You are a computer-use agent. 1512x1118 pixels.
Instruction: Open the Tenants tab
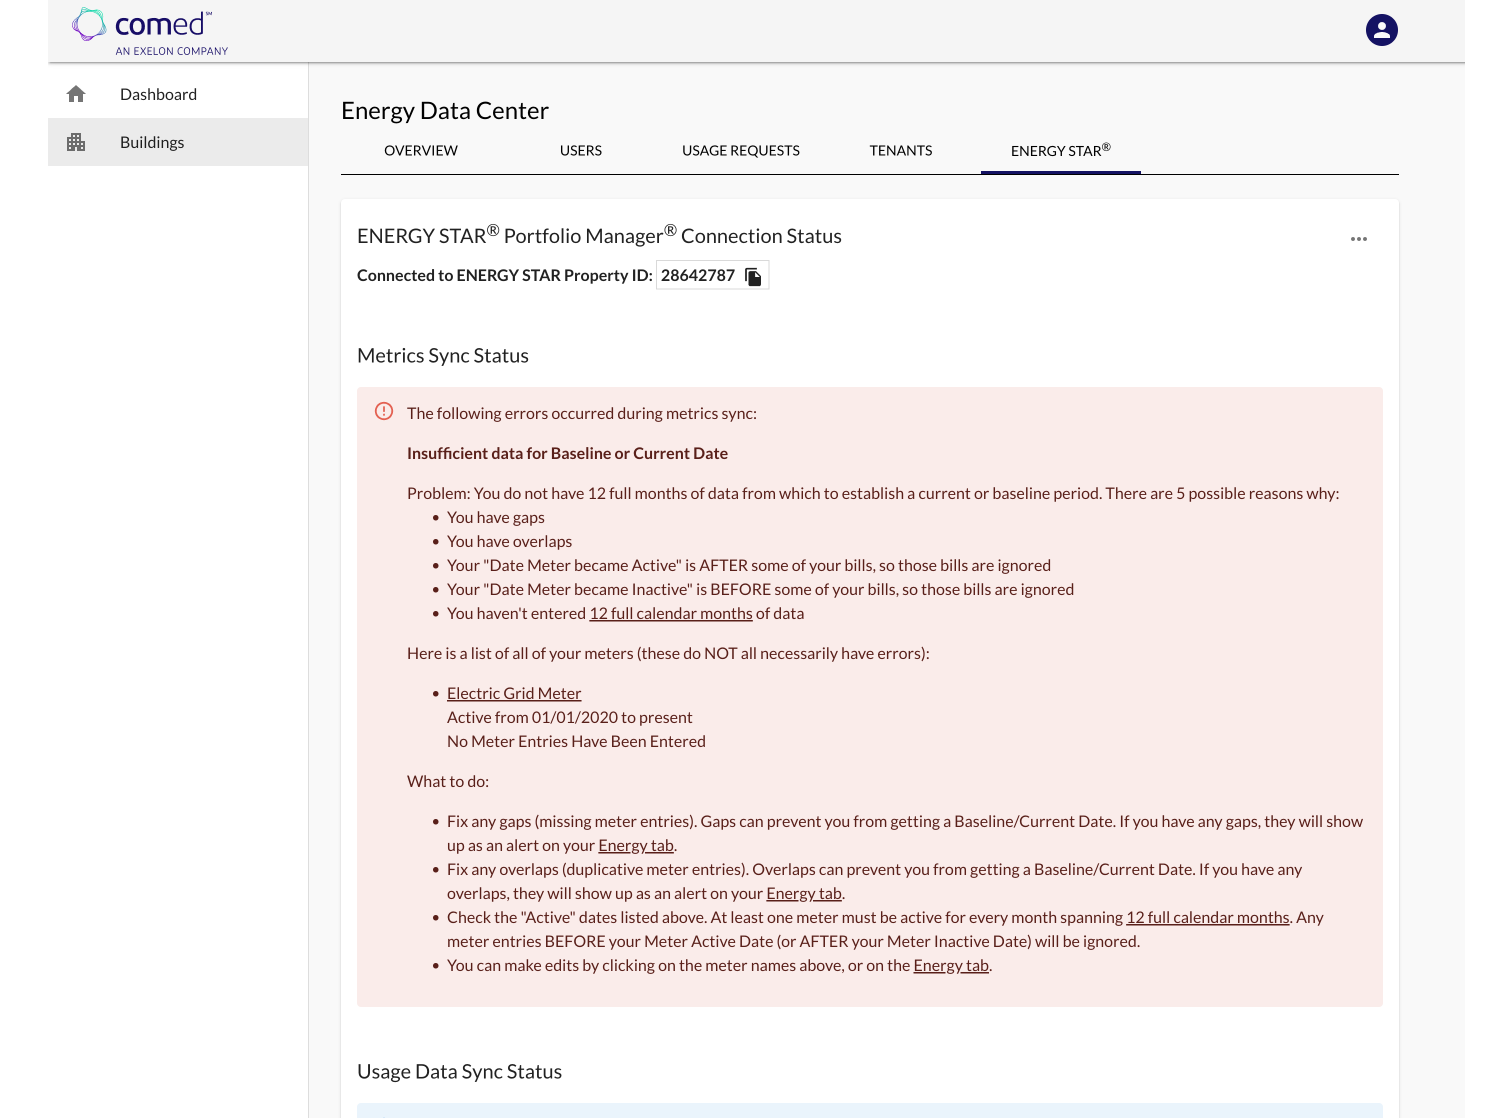(901, 151)
